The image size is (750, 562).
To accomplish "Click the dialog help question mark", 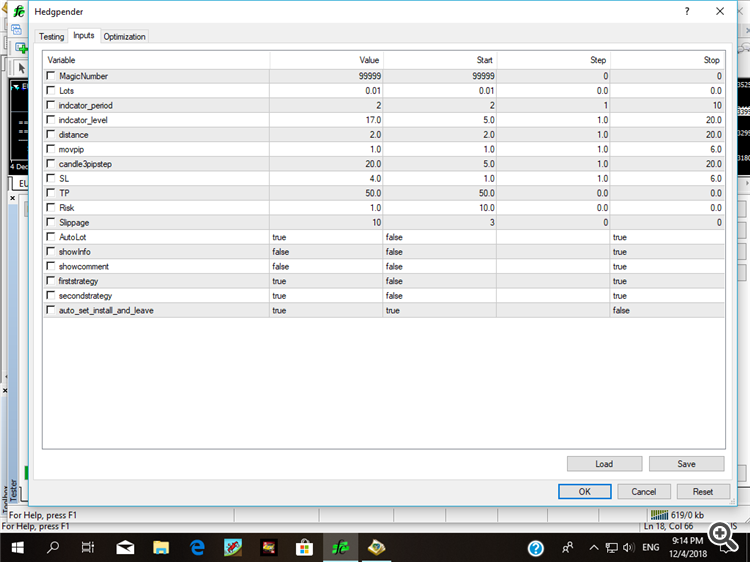I will tap(687, 11).
